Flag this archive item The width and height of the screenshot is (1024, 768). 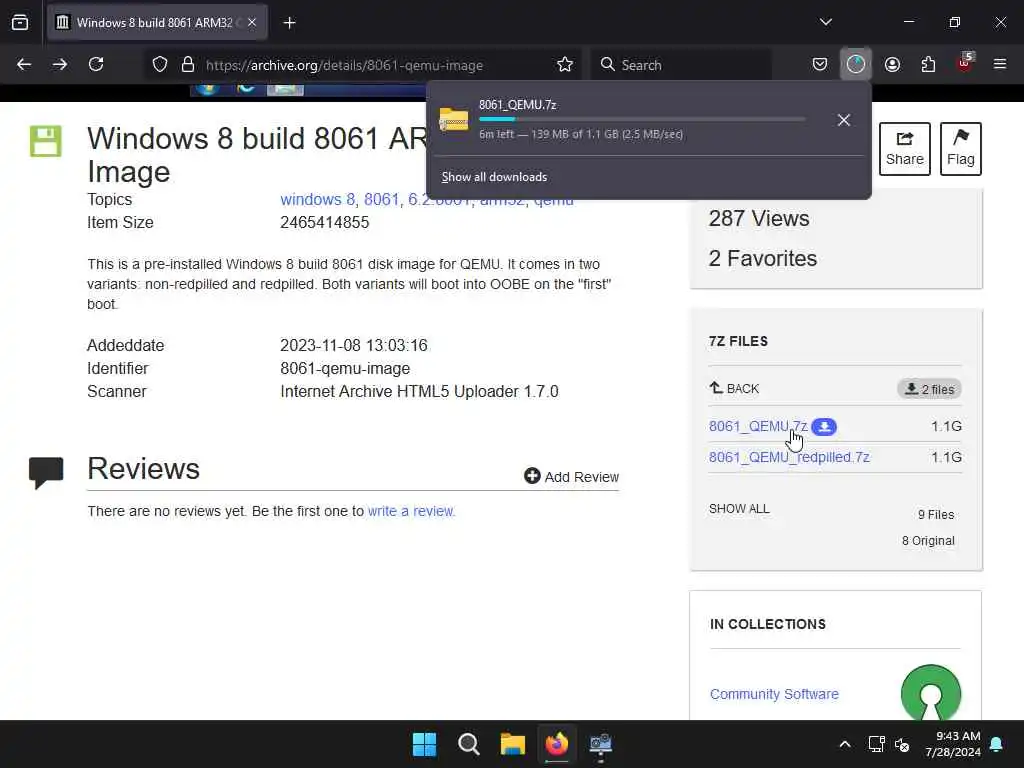click(961, 149)
